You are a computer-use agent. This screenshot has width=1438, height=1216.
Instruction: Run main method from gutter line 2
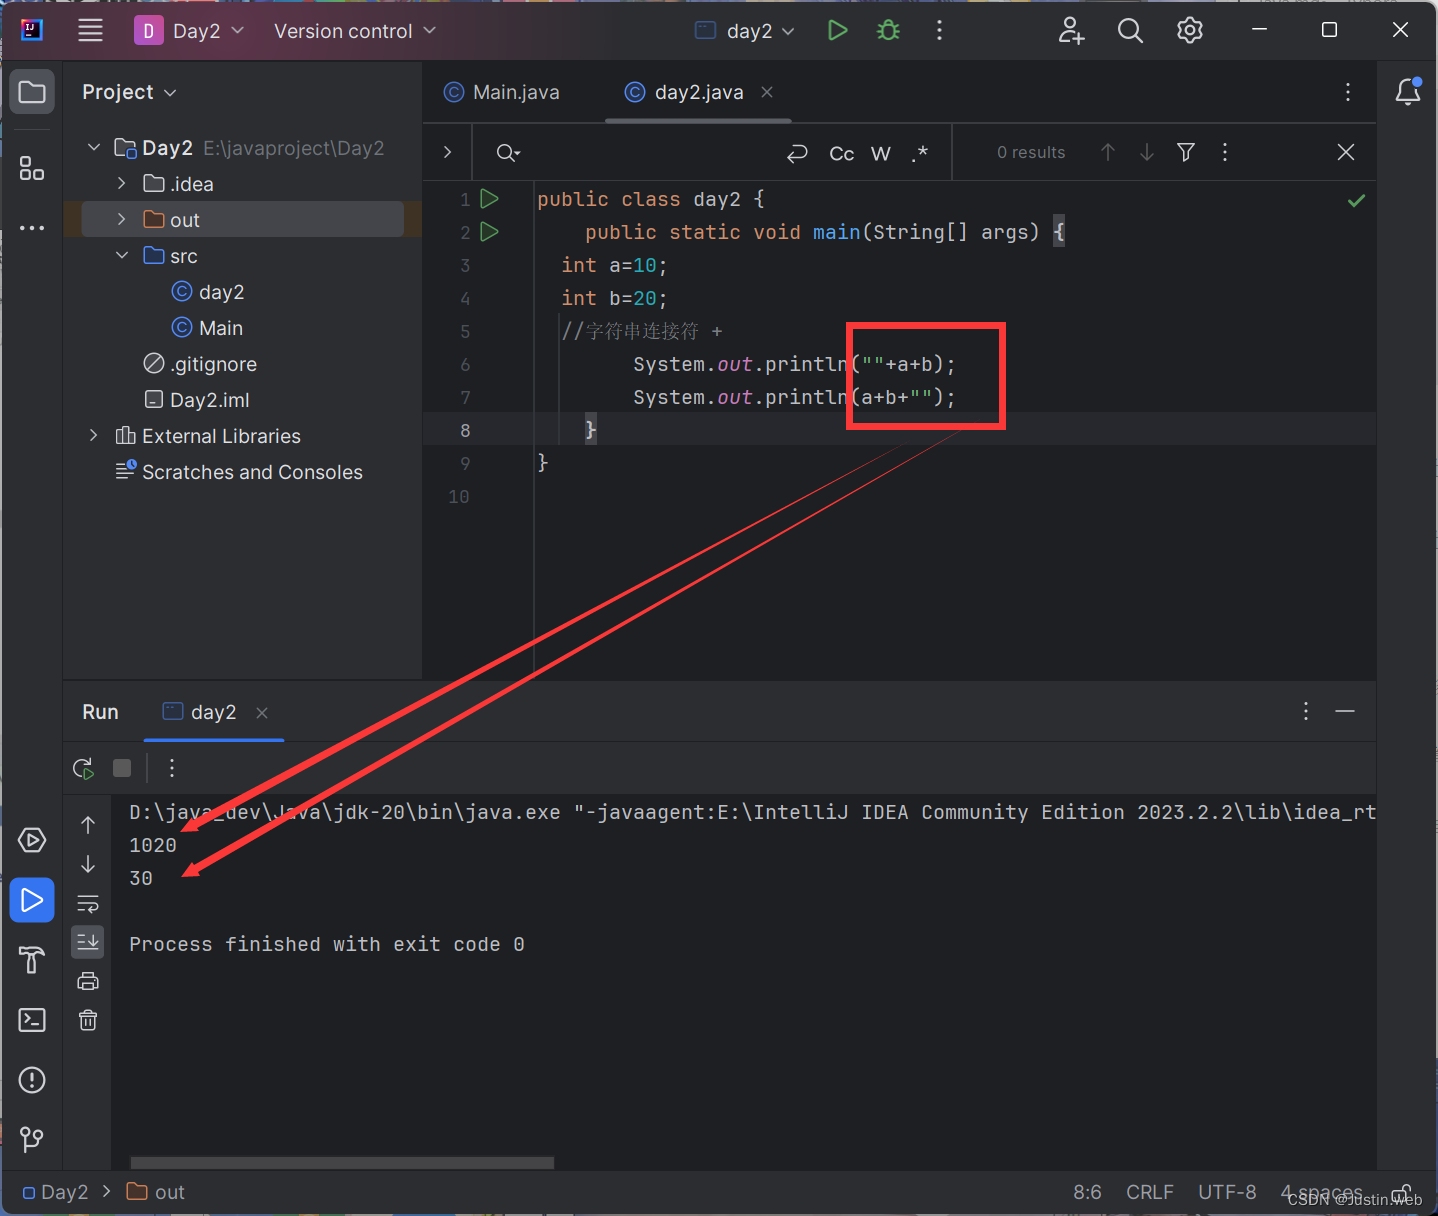[x=489, y=232]
